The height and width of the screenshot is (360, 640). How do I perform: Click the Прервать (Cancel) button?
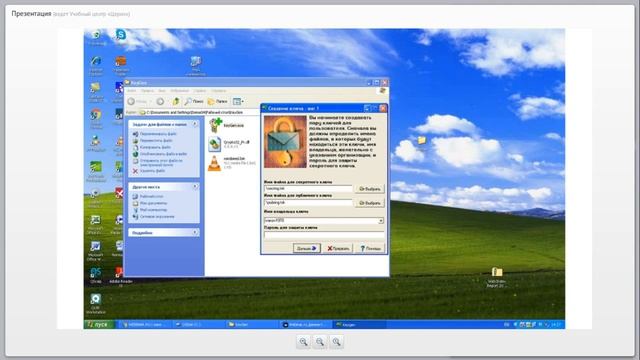[338, 248]
